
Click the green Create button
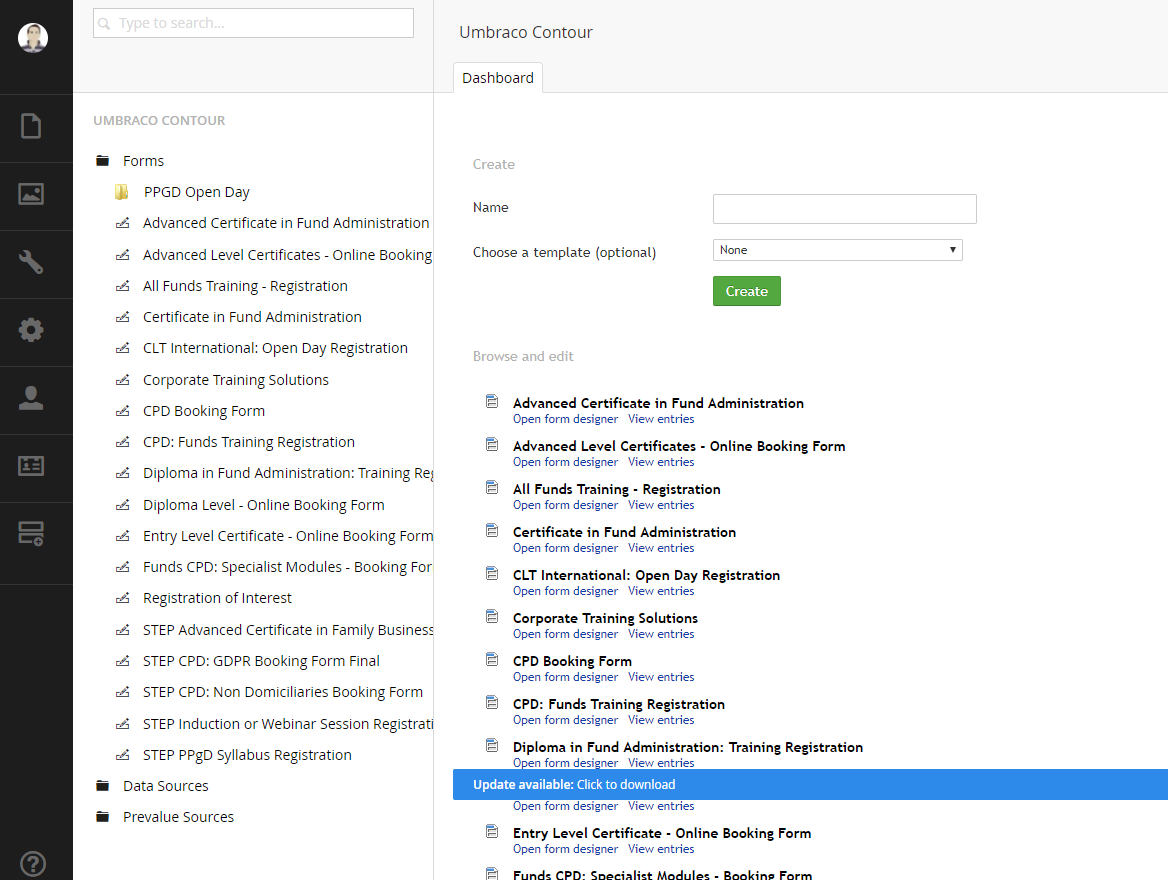point(746,291)
